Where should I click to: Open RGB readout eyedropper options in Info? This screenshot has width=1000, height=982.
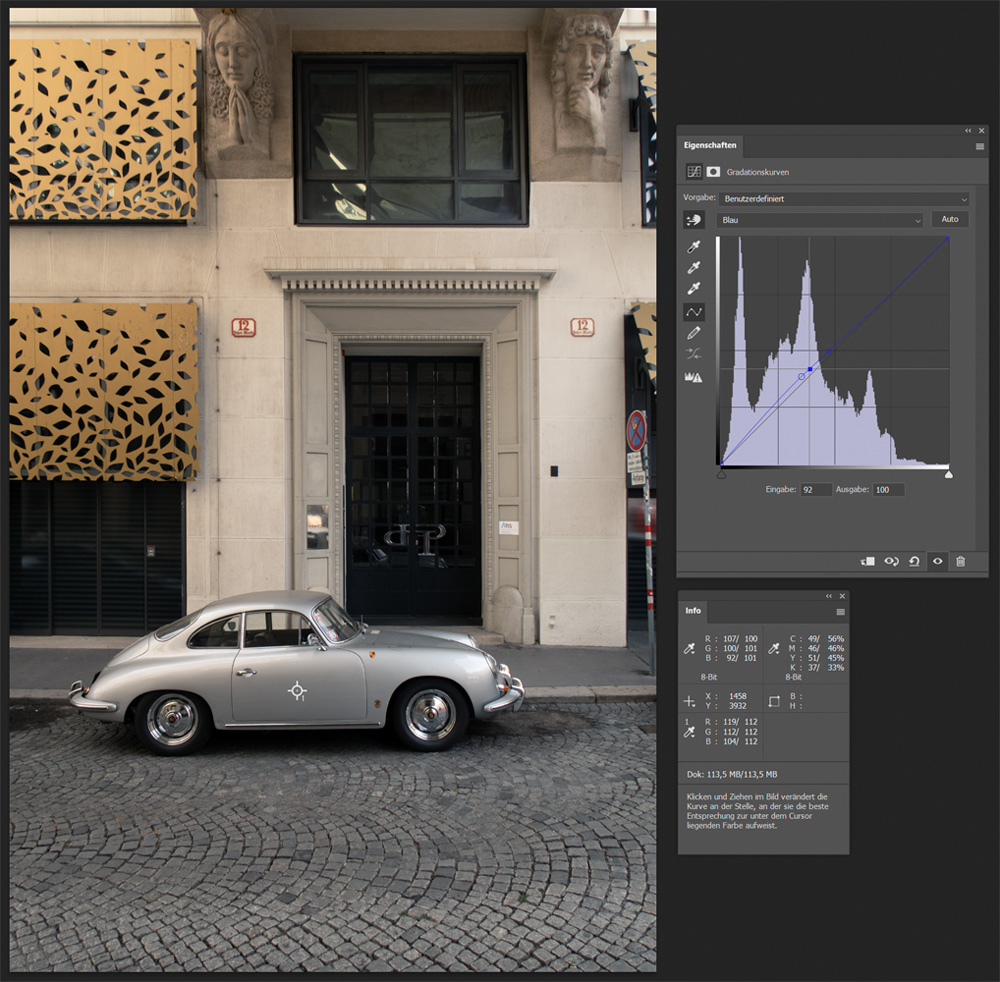point(689,649)
